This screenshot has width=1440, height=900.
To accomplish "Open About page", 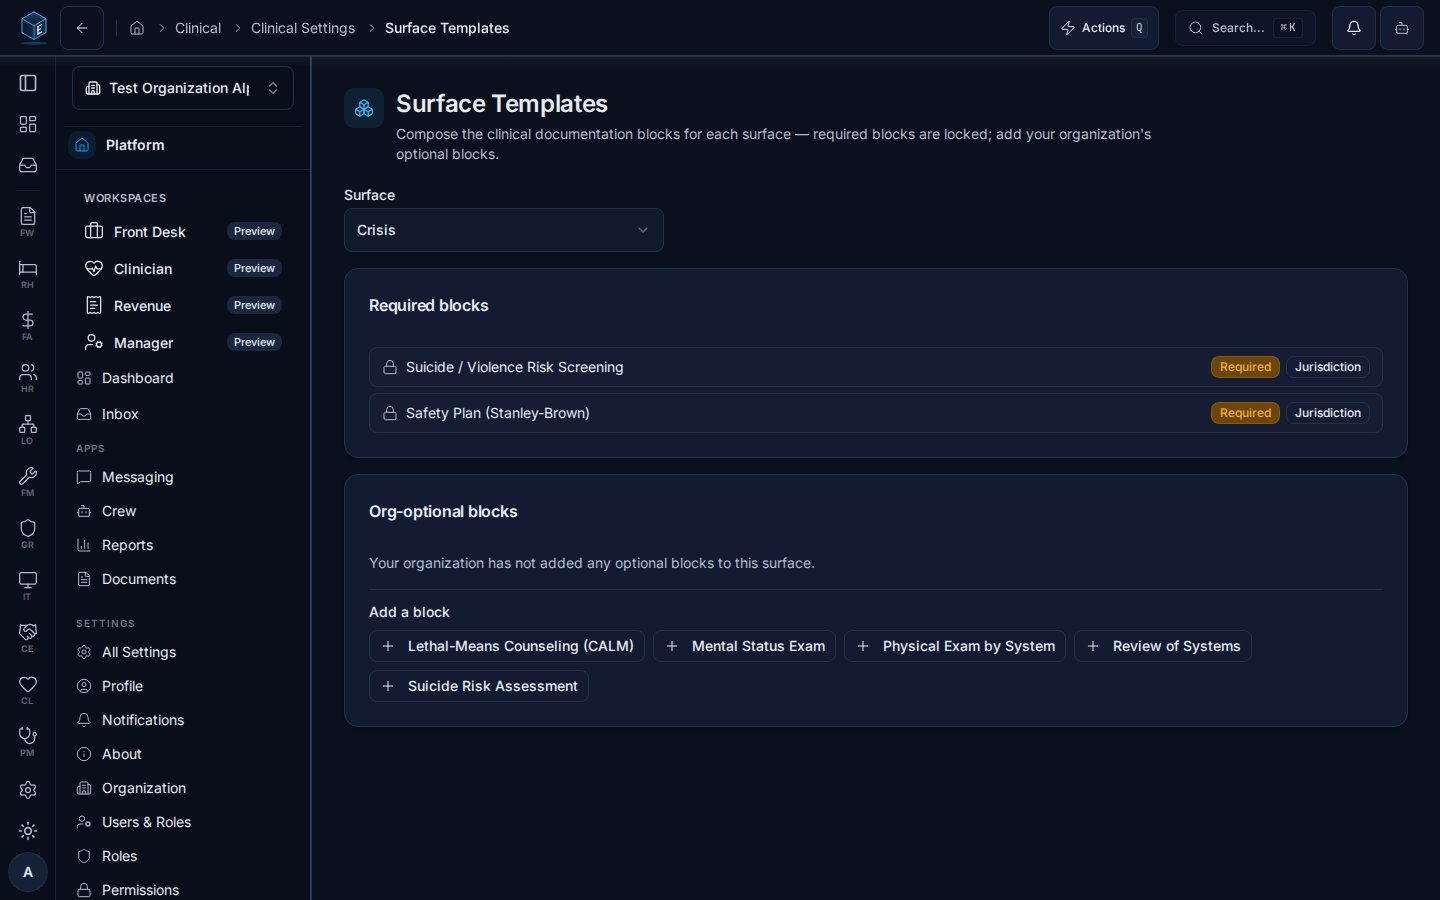I will (x=183, y=754).
